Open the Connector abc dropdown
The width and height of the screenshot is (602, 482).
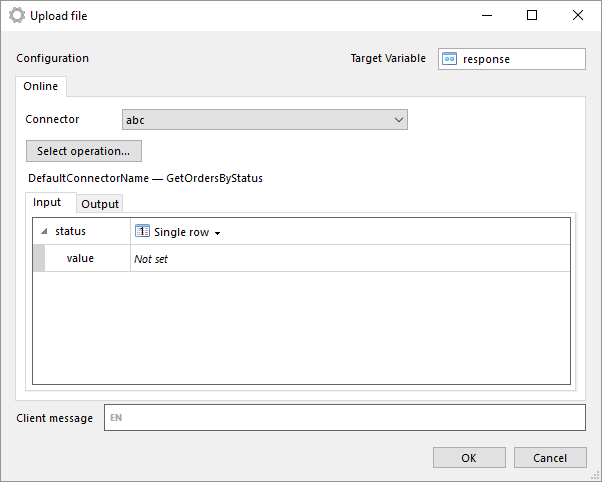(x=265, y=120)
